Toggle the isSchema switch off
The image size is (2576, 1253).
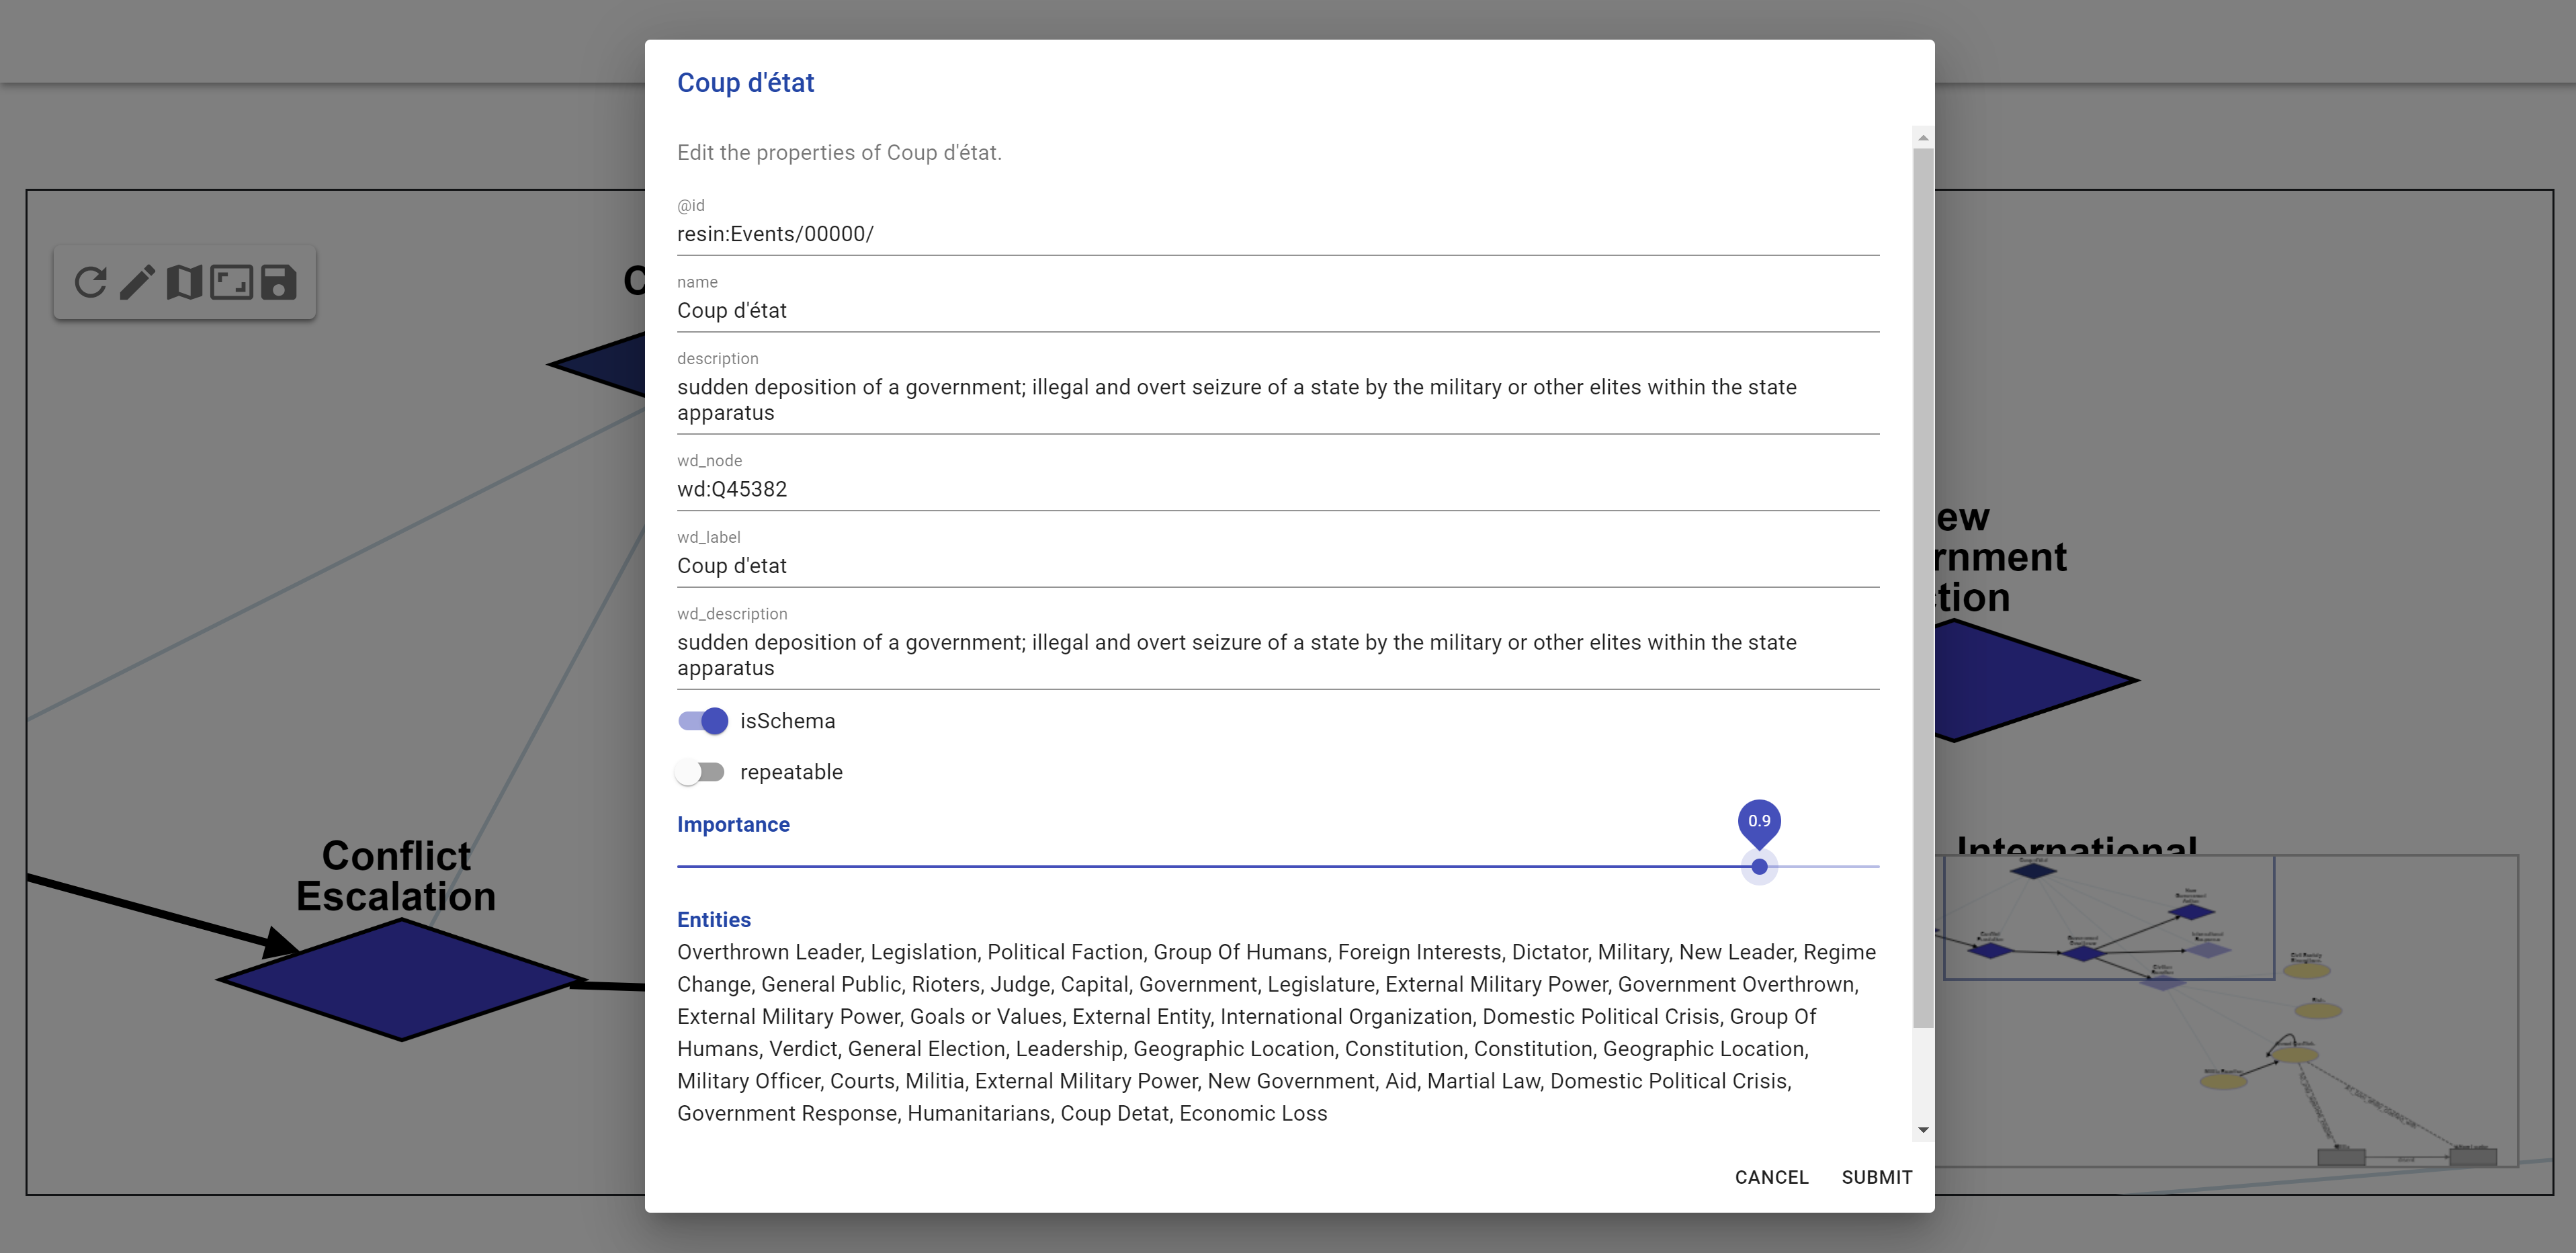pyautogui.click(x=703, y=721)
